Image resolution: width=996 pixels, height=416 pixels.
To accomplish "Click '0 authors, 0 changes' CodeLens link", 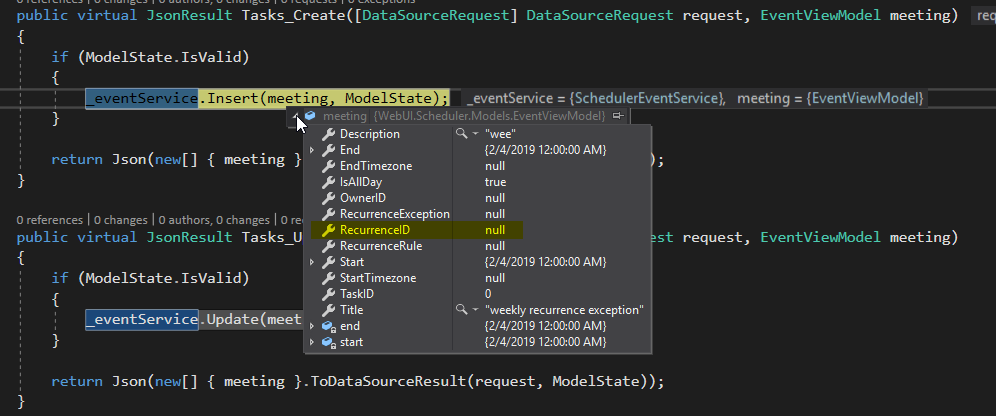I will coord(215,220).
